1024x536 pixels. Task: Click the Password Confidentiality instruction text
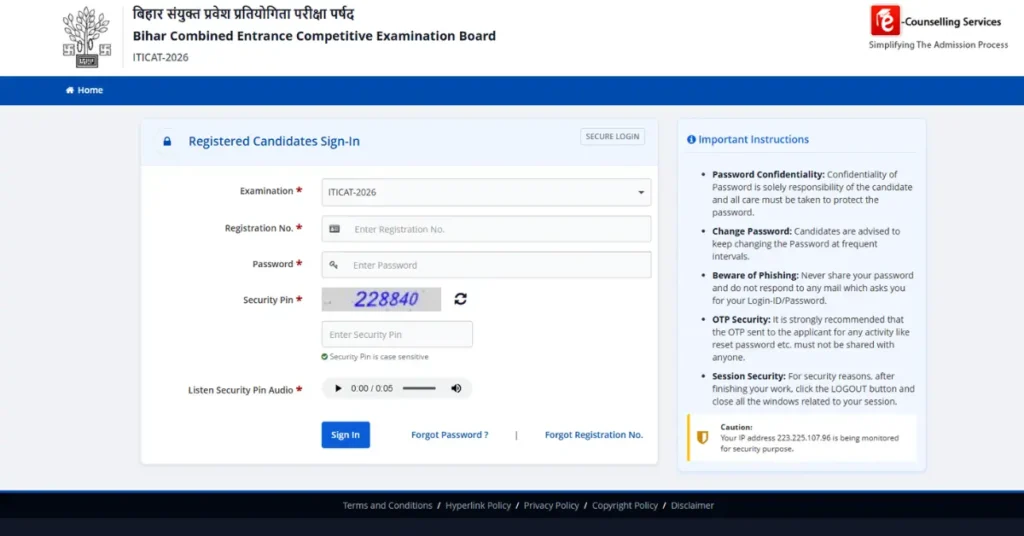coord(812,193)
